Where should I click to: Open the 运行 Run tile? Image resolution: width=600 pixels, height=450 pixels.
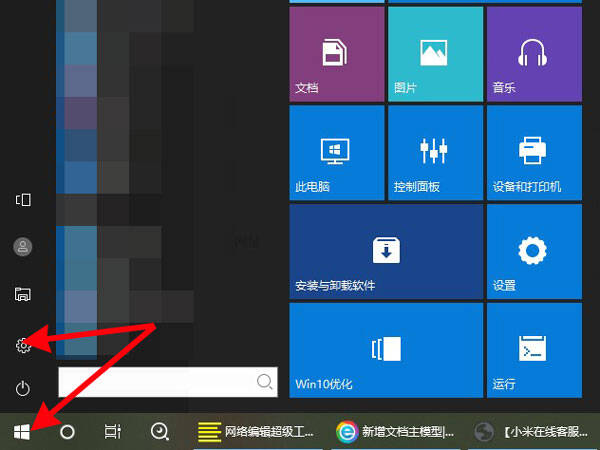tap(534, 350)
